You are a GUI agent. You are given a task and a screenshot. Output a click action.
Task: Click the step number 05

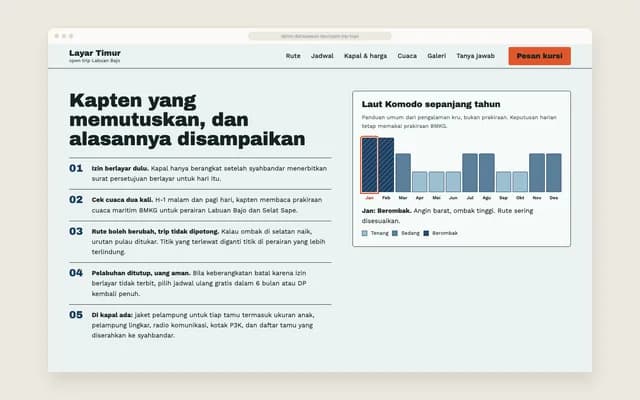coord(76,315)
